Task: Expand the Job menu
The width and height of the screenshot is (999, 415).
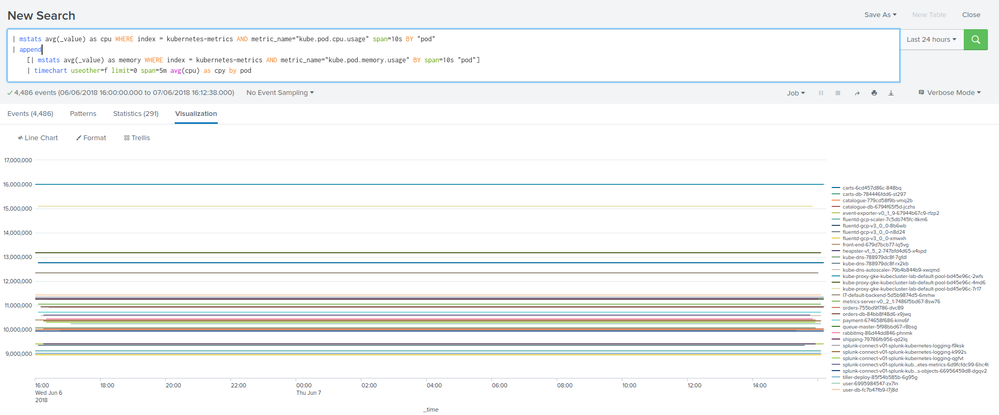Action: pos(796,93)
